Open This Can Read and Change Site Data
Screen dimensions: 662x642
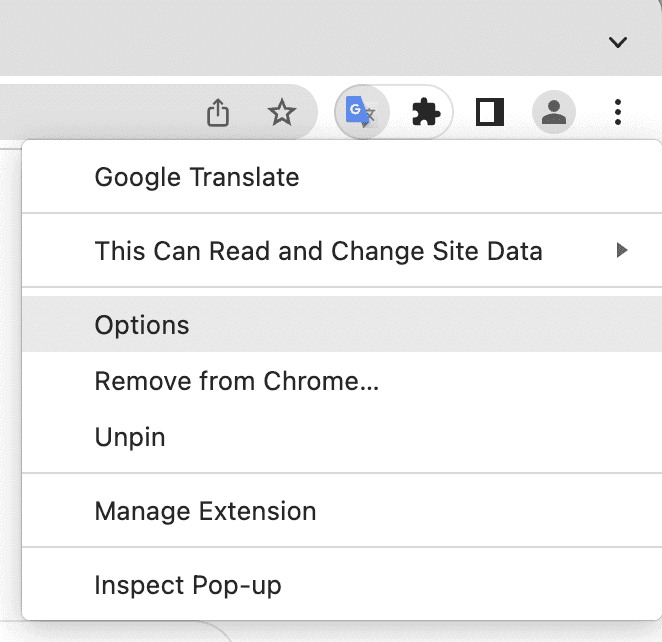318,251
